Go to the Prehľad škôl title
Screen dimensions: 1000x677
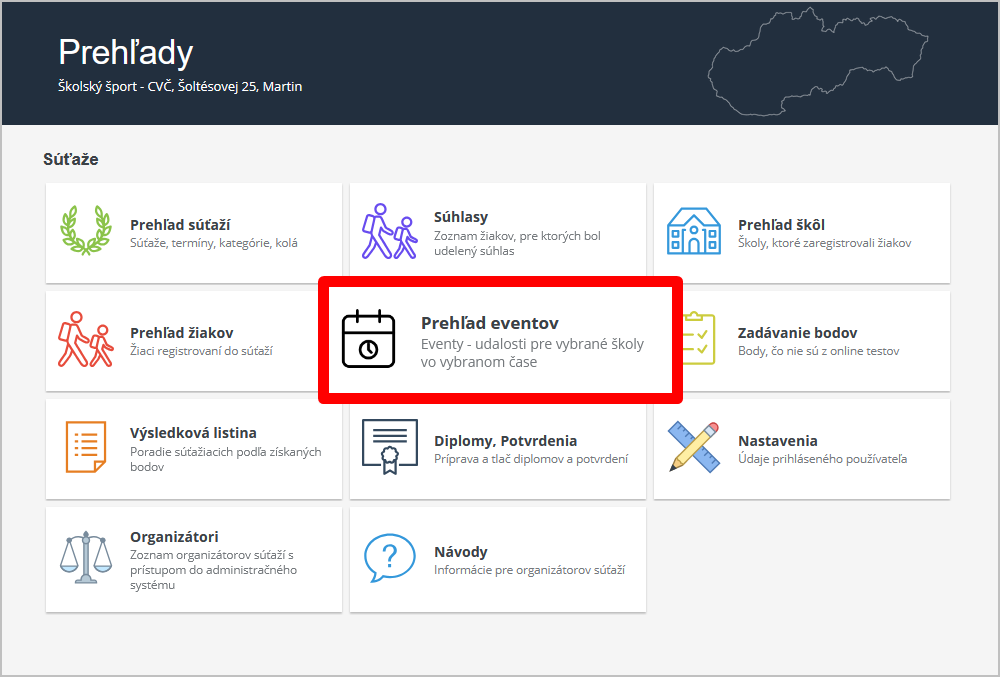[x=781, y=225]
